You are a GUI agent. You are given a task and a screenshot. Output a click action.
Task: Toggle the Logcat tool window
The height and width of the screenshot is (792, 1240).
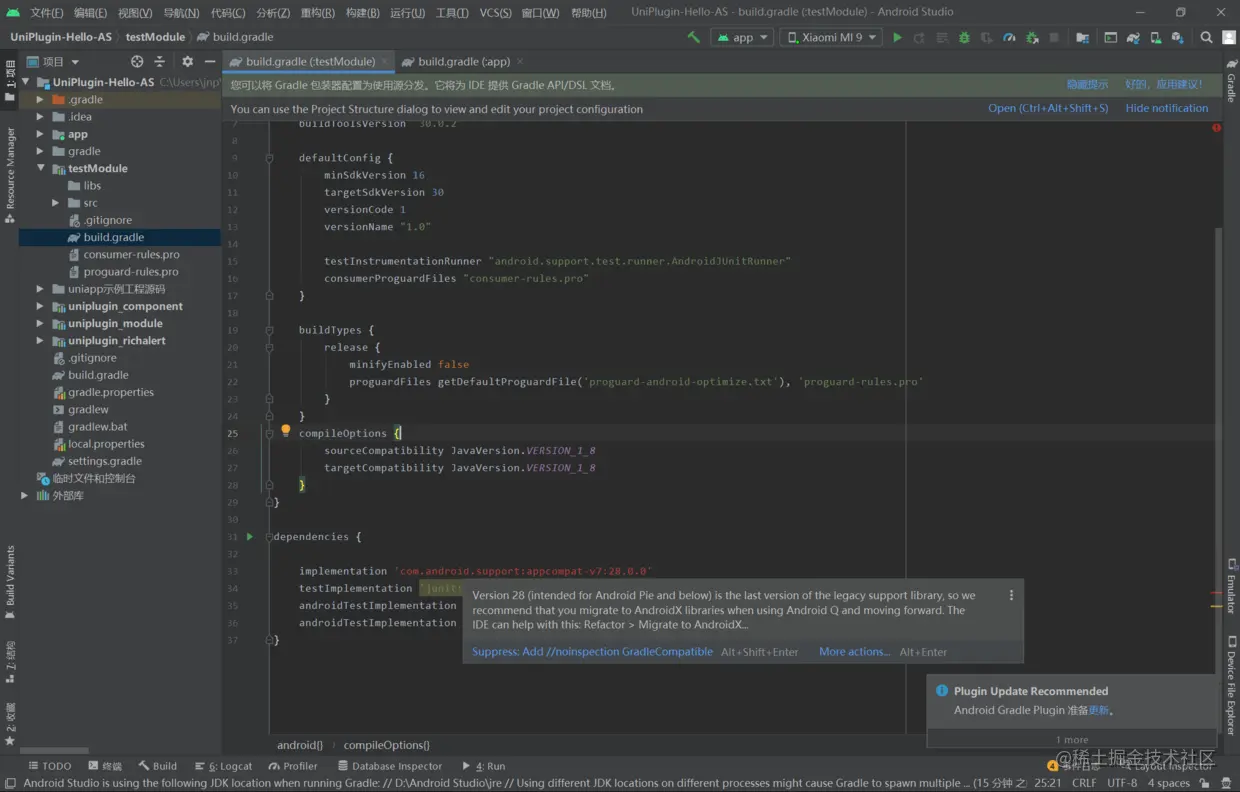222,766
